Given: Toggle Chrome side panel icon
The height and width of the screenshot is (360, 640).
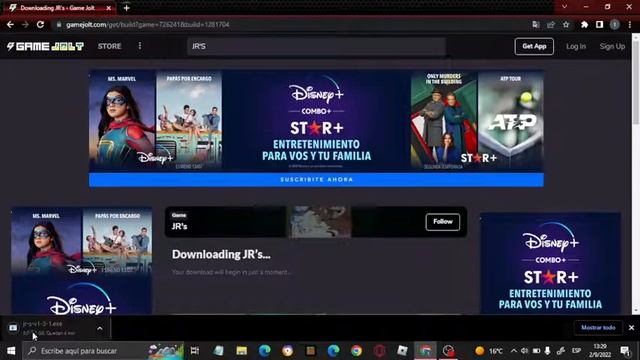Looking at the screenshot, I should [599, 24].
